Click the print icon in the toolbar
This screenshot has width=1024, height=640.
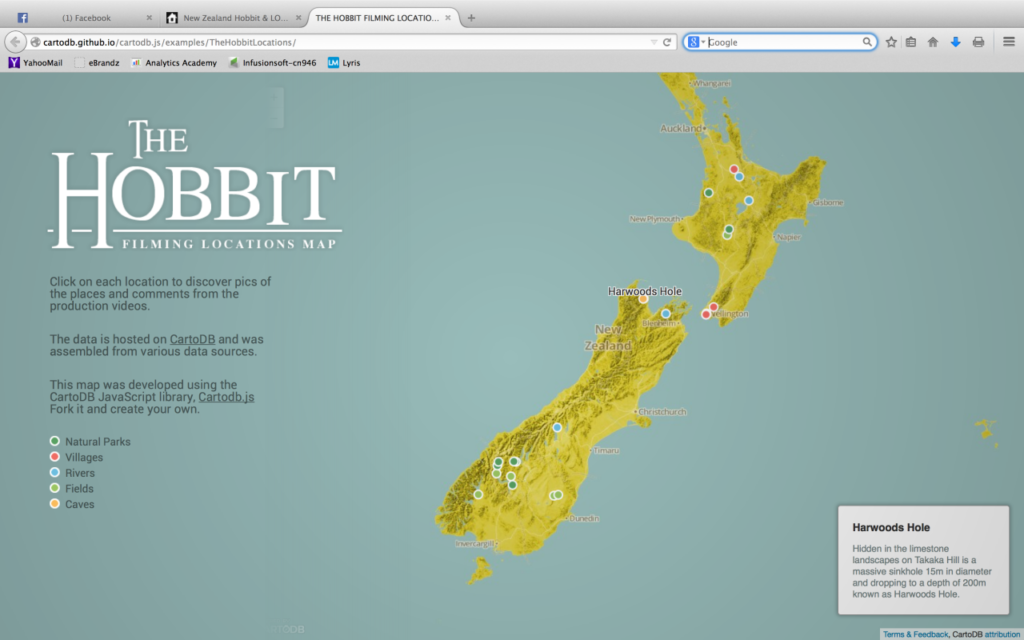coord(978,42)
